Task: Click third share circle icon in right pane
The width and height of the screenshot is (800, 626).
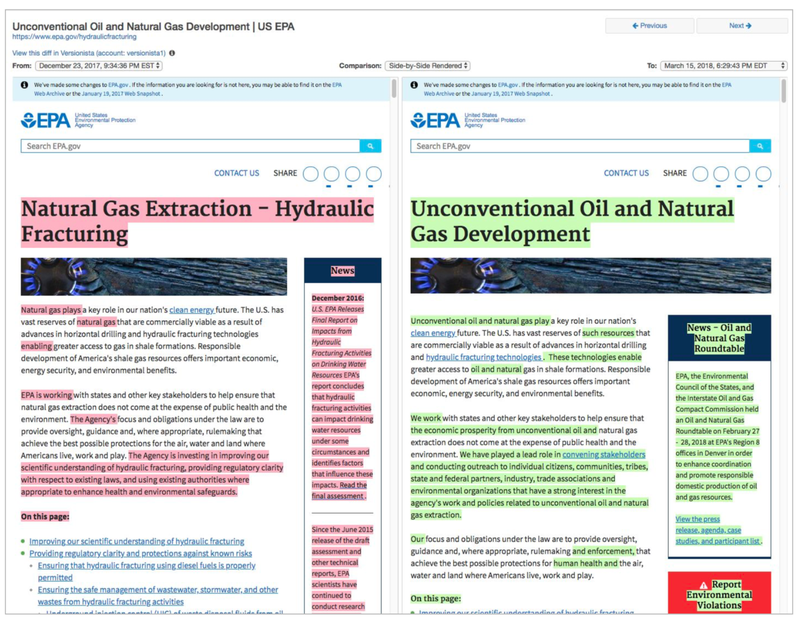Action: click(x=742, y=174)
